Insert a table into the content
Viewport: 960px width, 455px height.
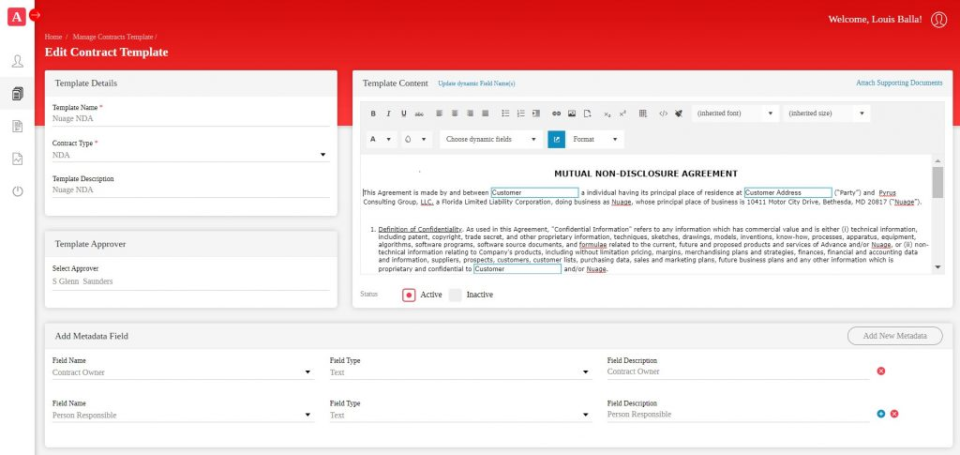(642, 113)
